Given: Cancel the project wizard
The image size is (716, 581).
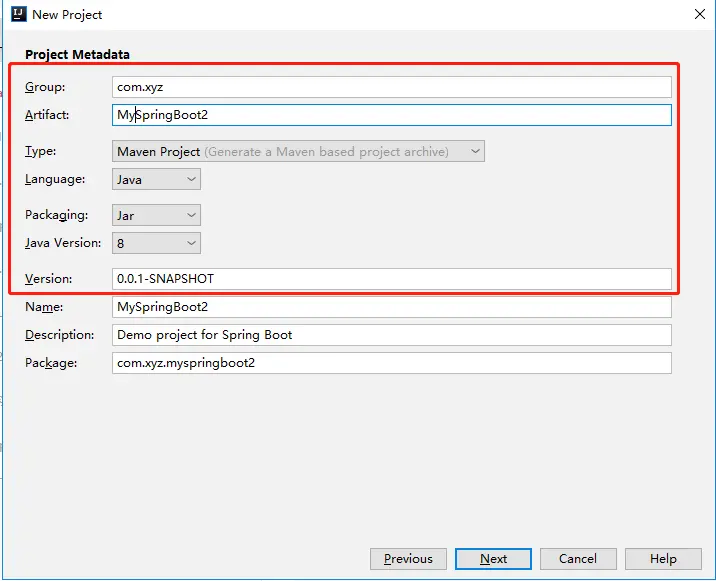Looking at the screenshot, I should coord(578,559).
